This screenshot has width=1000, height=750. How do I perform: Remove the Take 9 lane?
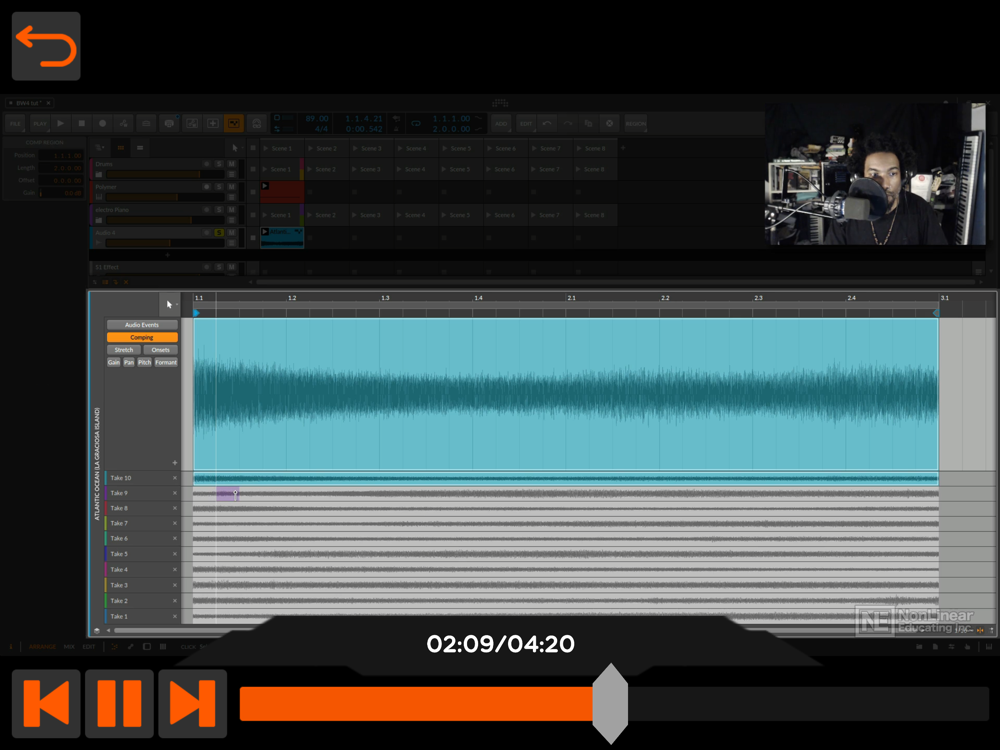175,493
